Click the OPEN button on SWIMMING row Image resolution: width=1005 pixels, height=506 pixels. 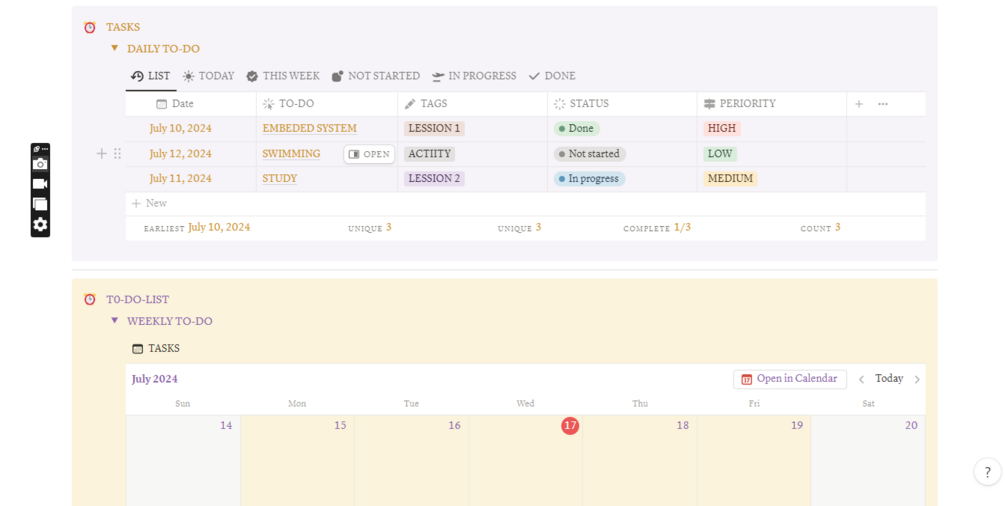[369, 154]
